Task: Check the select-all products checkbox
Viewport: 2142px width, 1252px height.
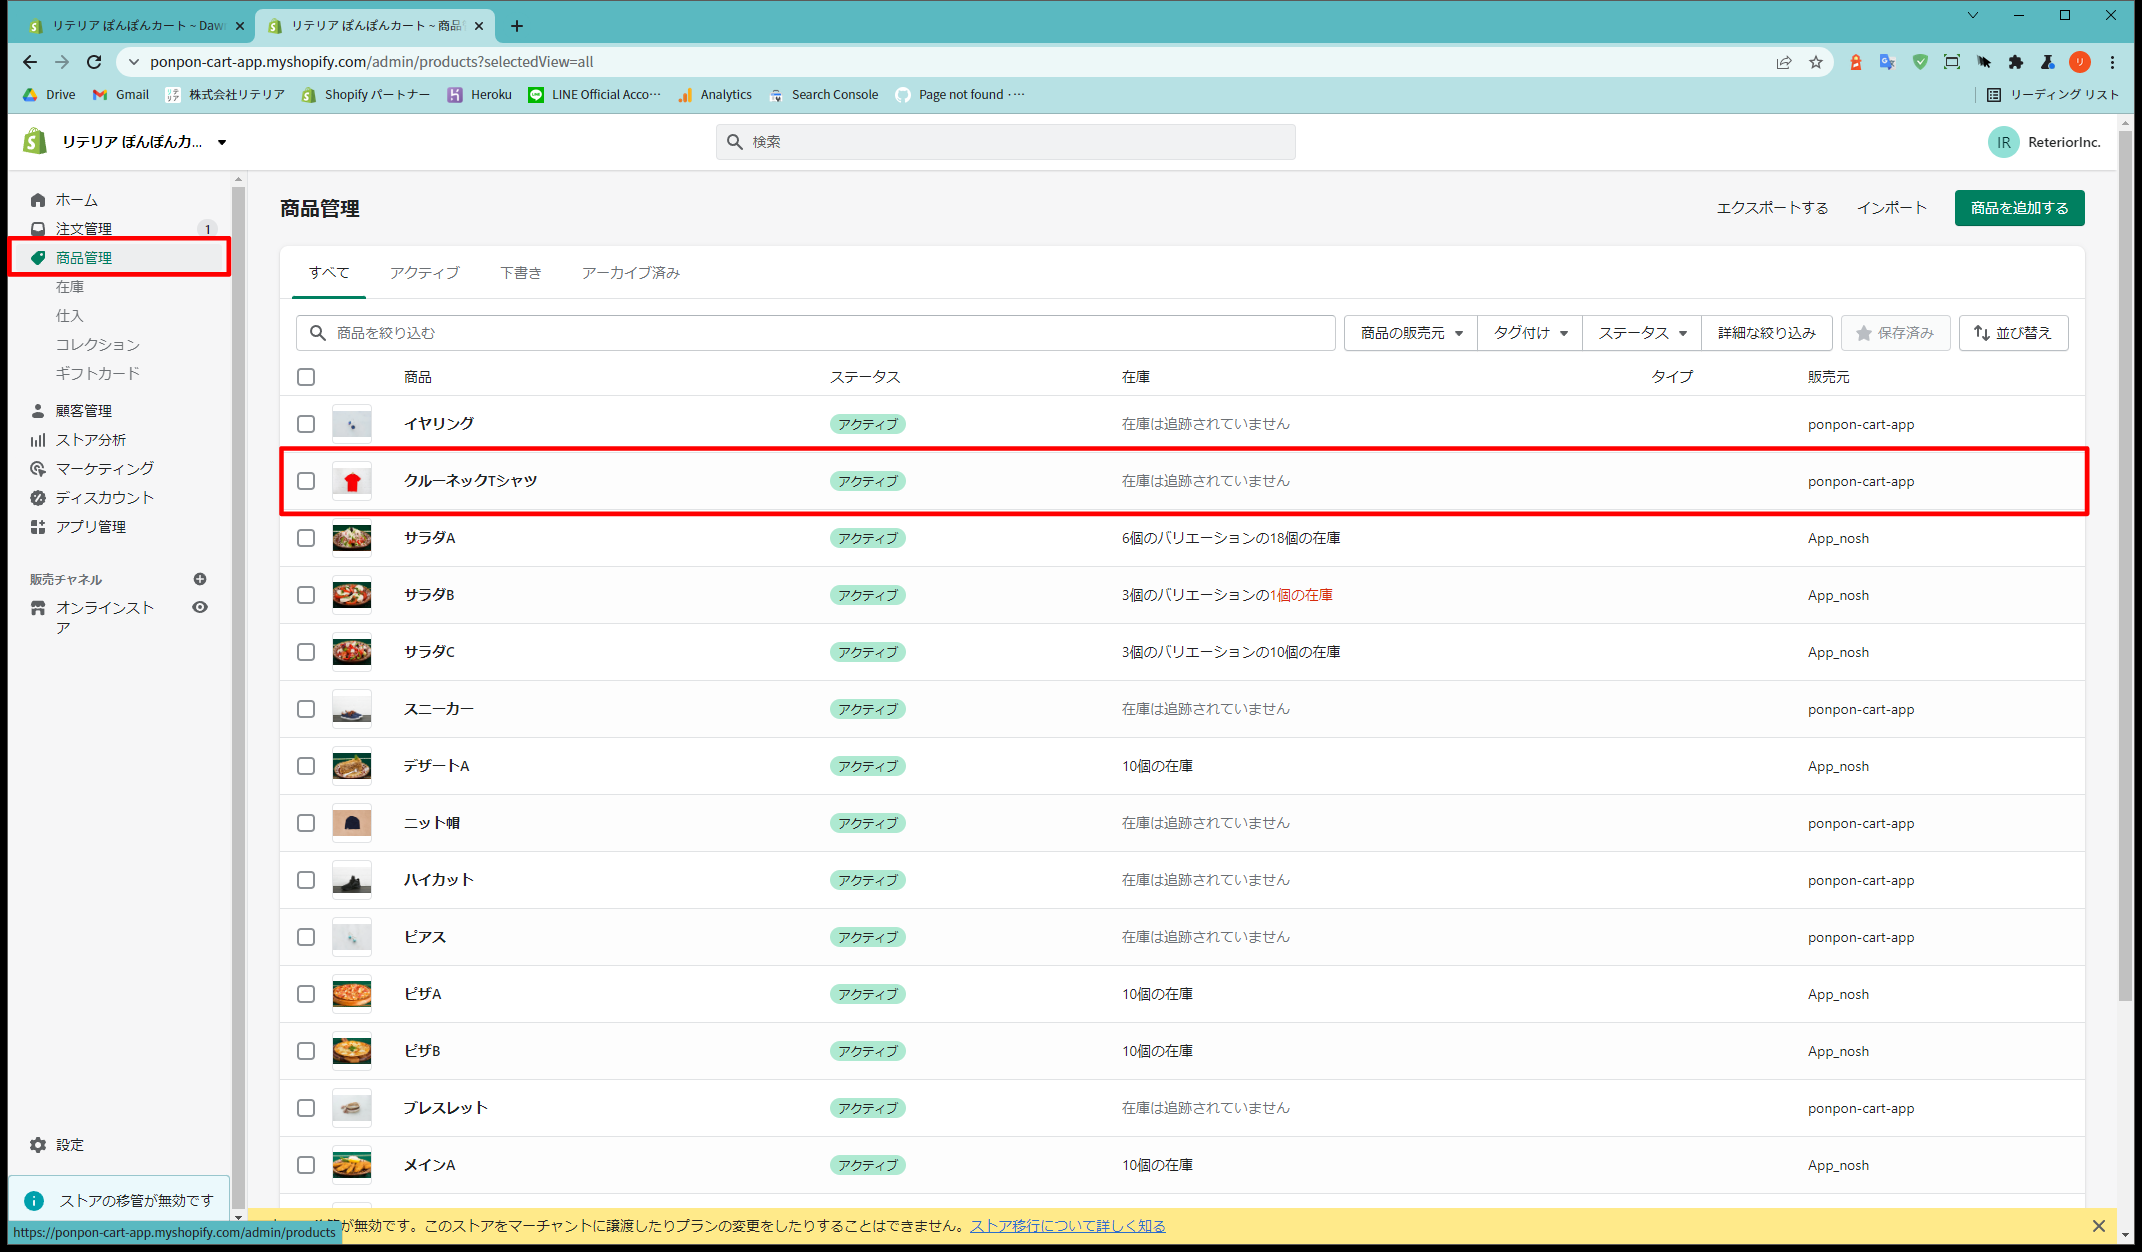Action: click(306, 377)
